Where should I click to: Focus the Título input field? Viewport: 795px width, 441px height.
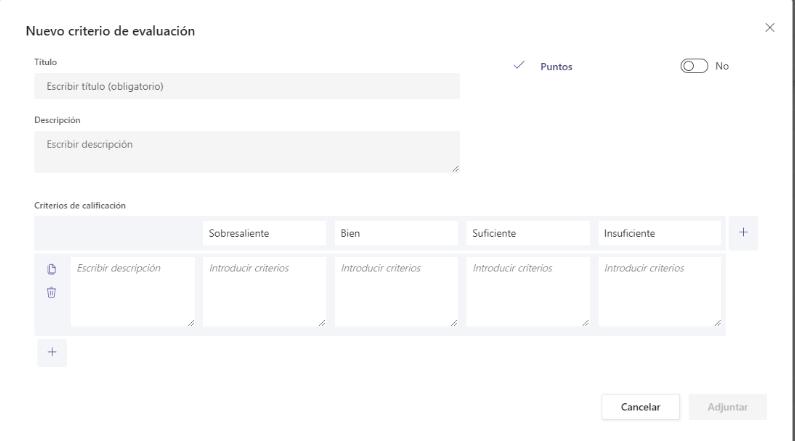[x=247, y=86]
